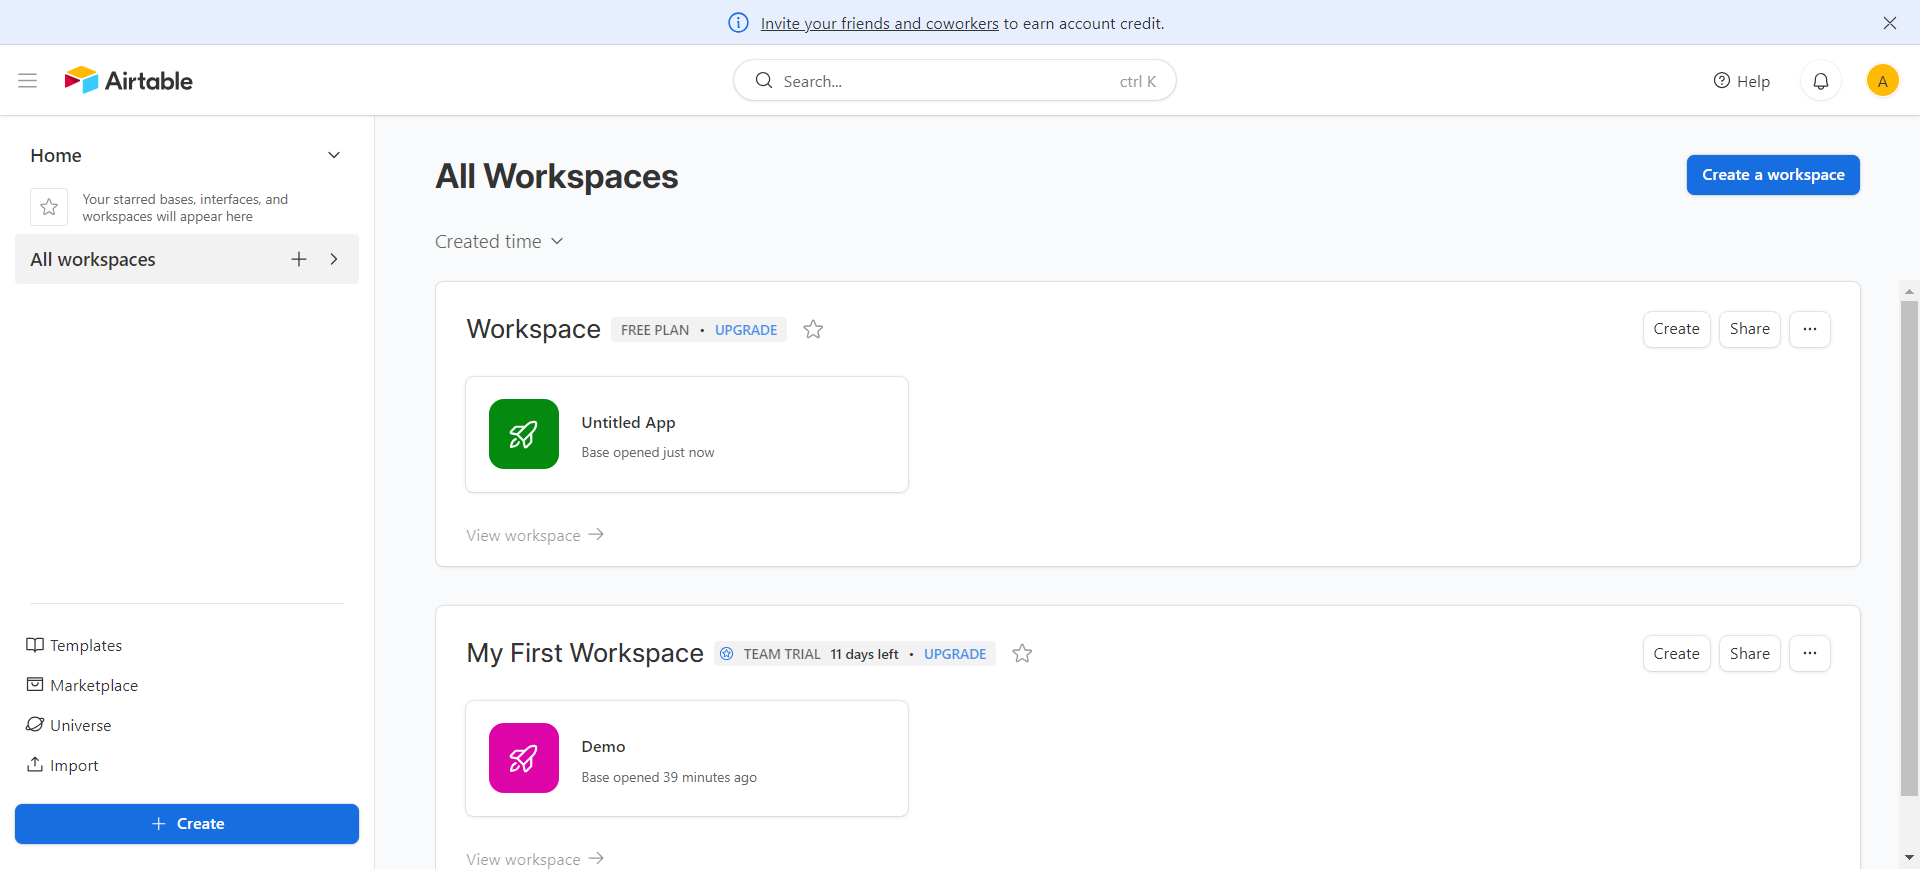Image resolution: width=1920 pixels, height=869 pixels.
Task: Click plus icon beside All workspaces
Action: [x=299, y=259]
